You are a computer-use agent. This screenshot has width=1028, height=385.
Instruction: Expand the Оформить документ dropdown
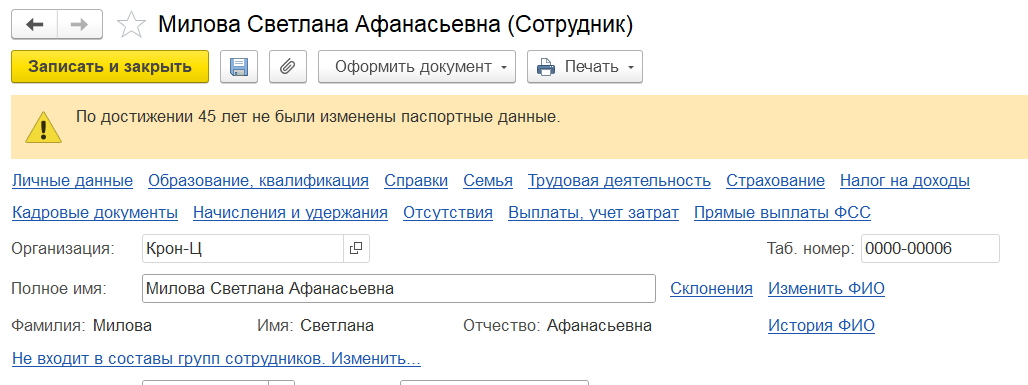(417, 67)
